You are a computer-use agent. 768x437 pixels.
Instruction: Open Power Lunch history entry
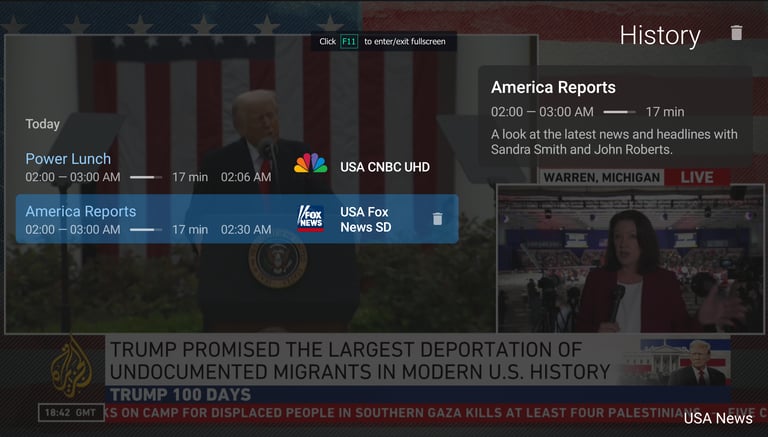pyautogui.click(x=237, y=167)
